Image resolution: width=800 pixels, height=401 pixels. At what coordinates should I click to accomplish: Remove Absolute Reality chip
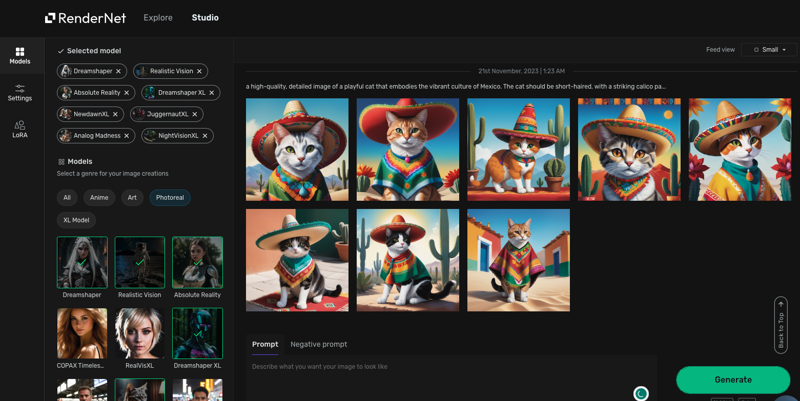pyautogui.click(x=127, y=93)
